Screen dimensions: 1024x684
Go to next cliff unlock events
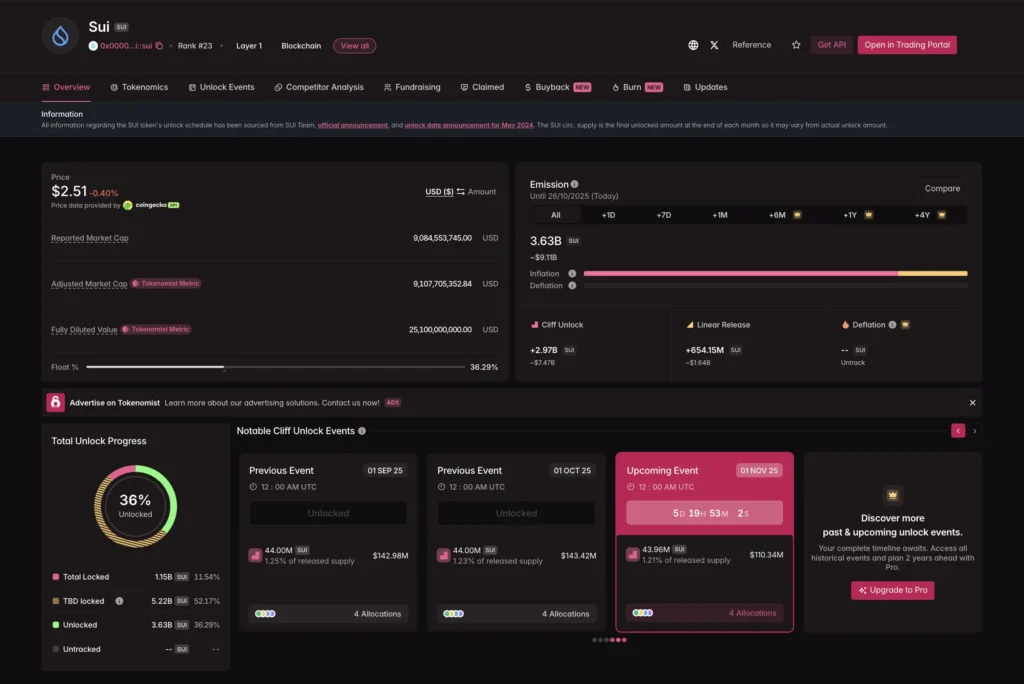(x=975, y=431)
